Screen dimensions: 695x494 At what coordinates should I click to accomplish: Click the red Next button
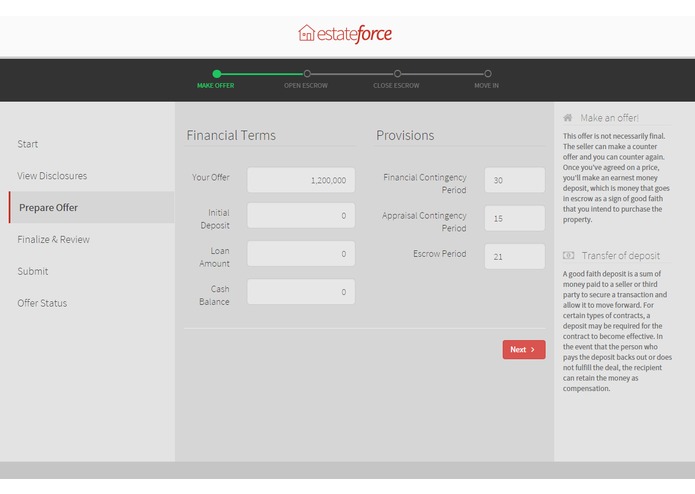click(524, 350)
